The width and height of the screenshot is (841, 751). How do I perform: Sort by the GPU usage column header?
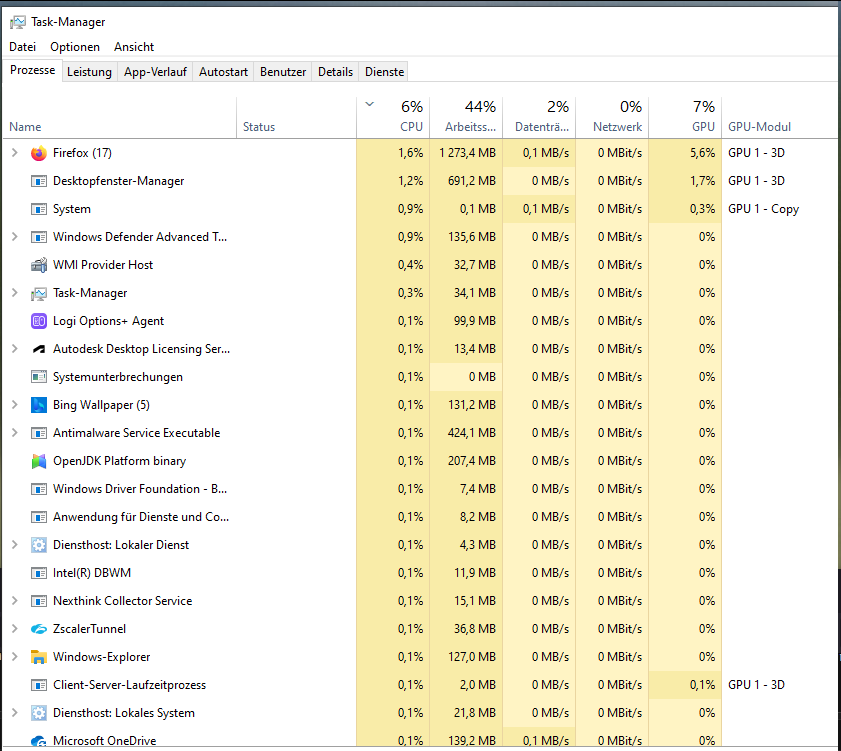[684, 117]
